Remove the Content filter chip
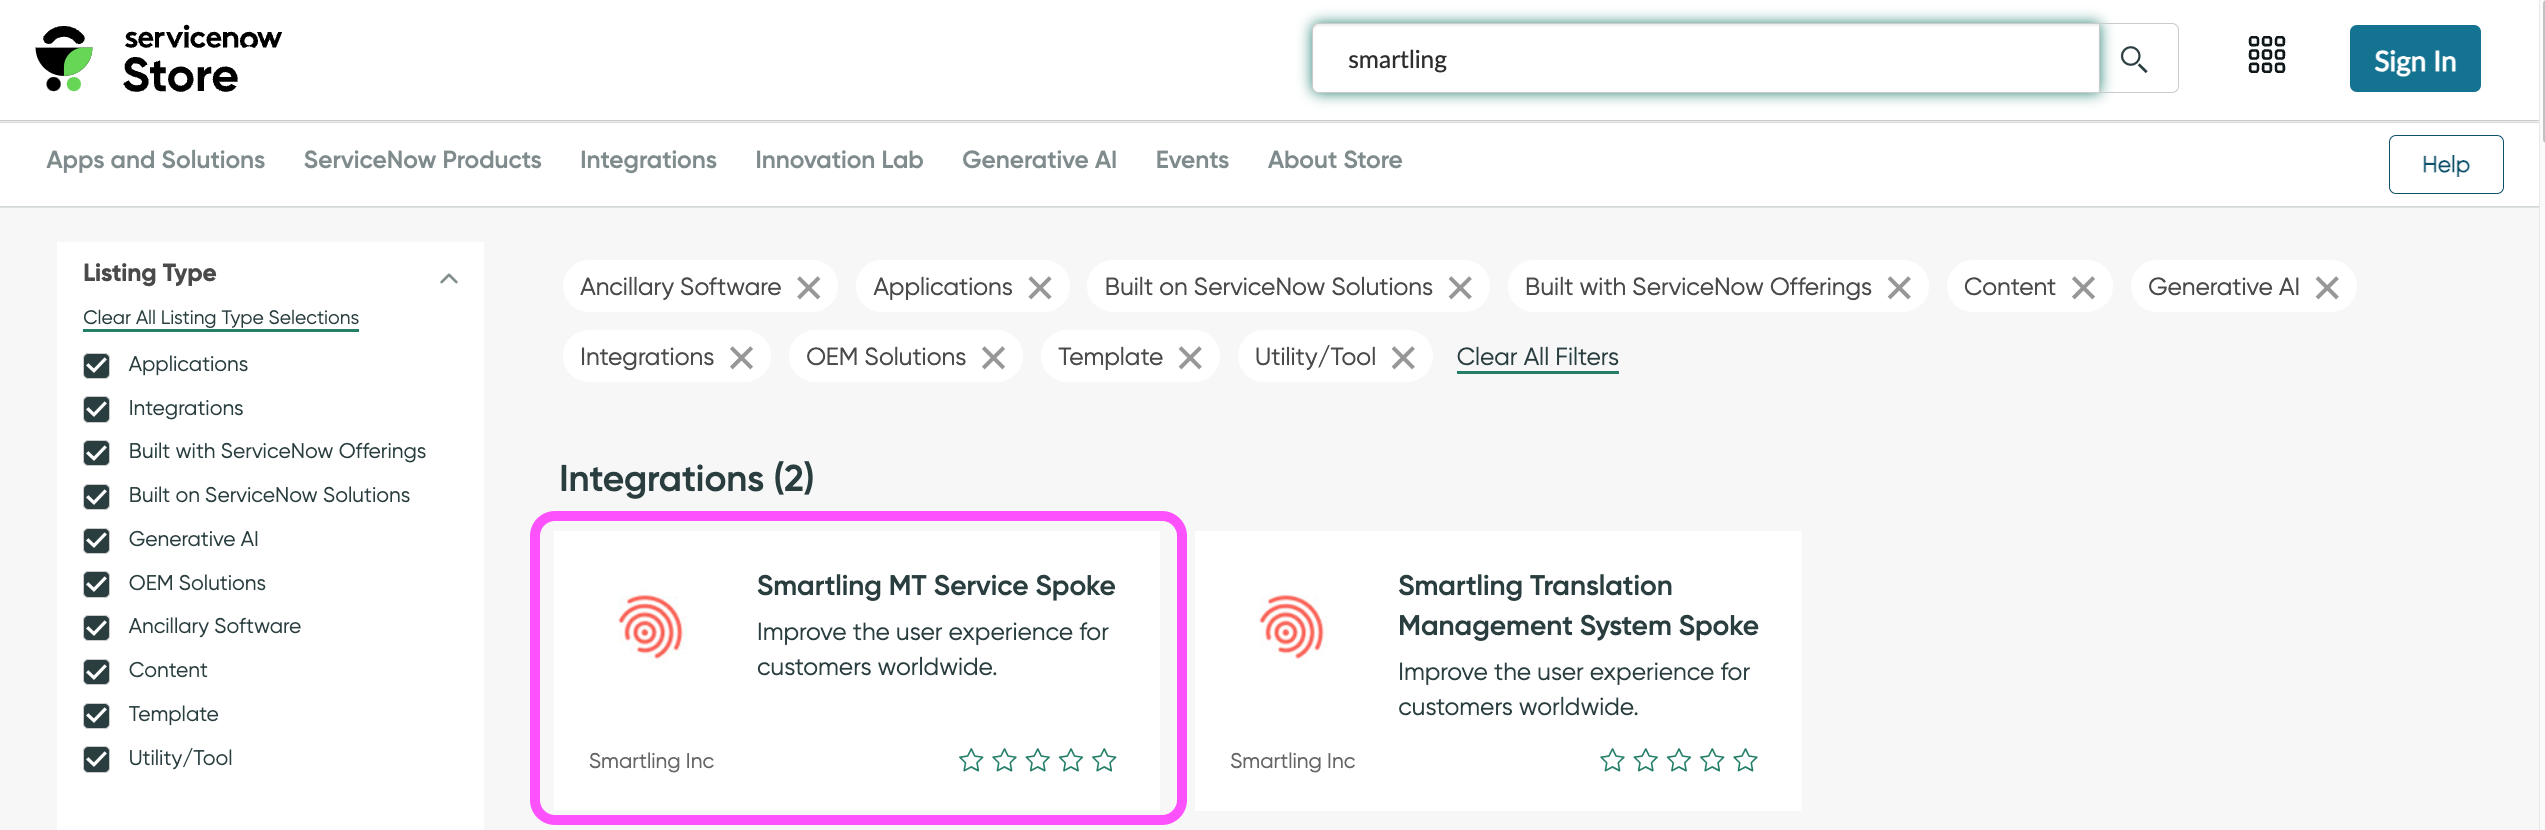Viewport: 2545px width, 830px height. pos(2083,288)
